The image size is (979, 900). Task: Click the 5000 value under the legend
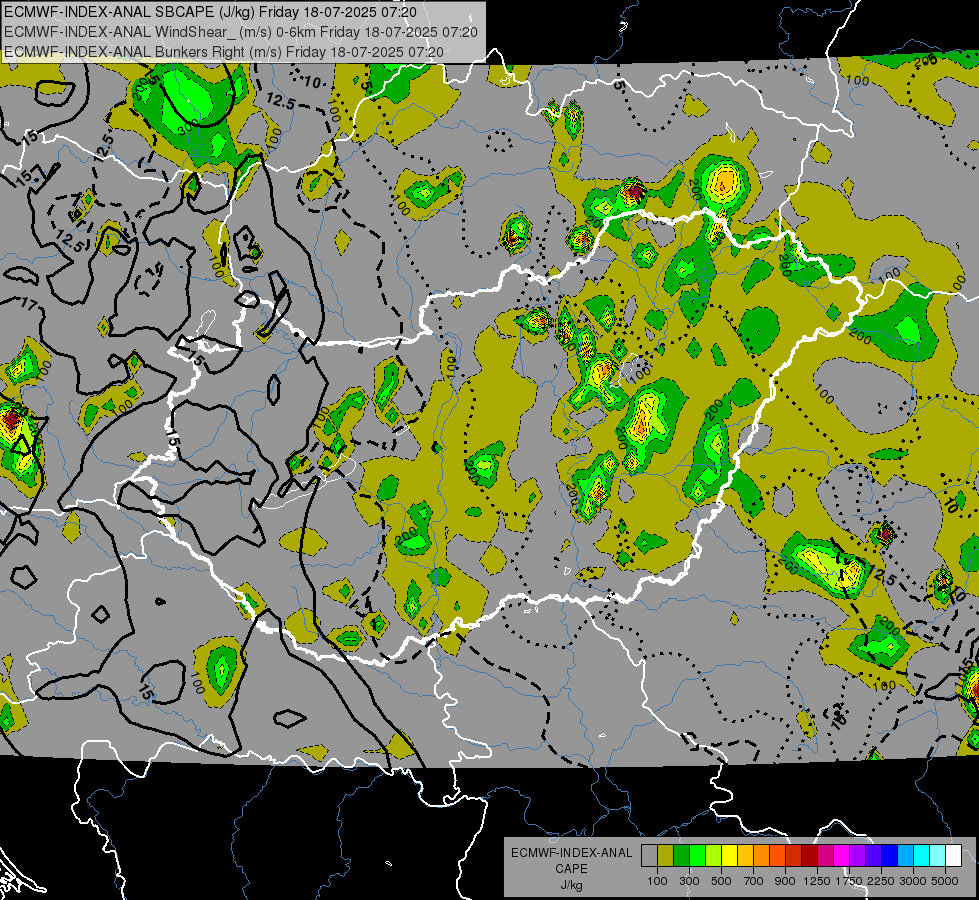coord(945,881)
